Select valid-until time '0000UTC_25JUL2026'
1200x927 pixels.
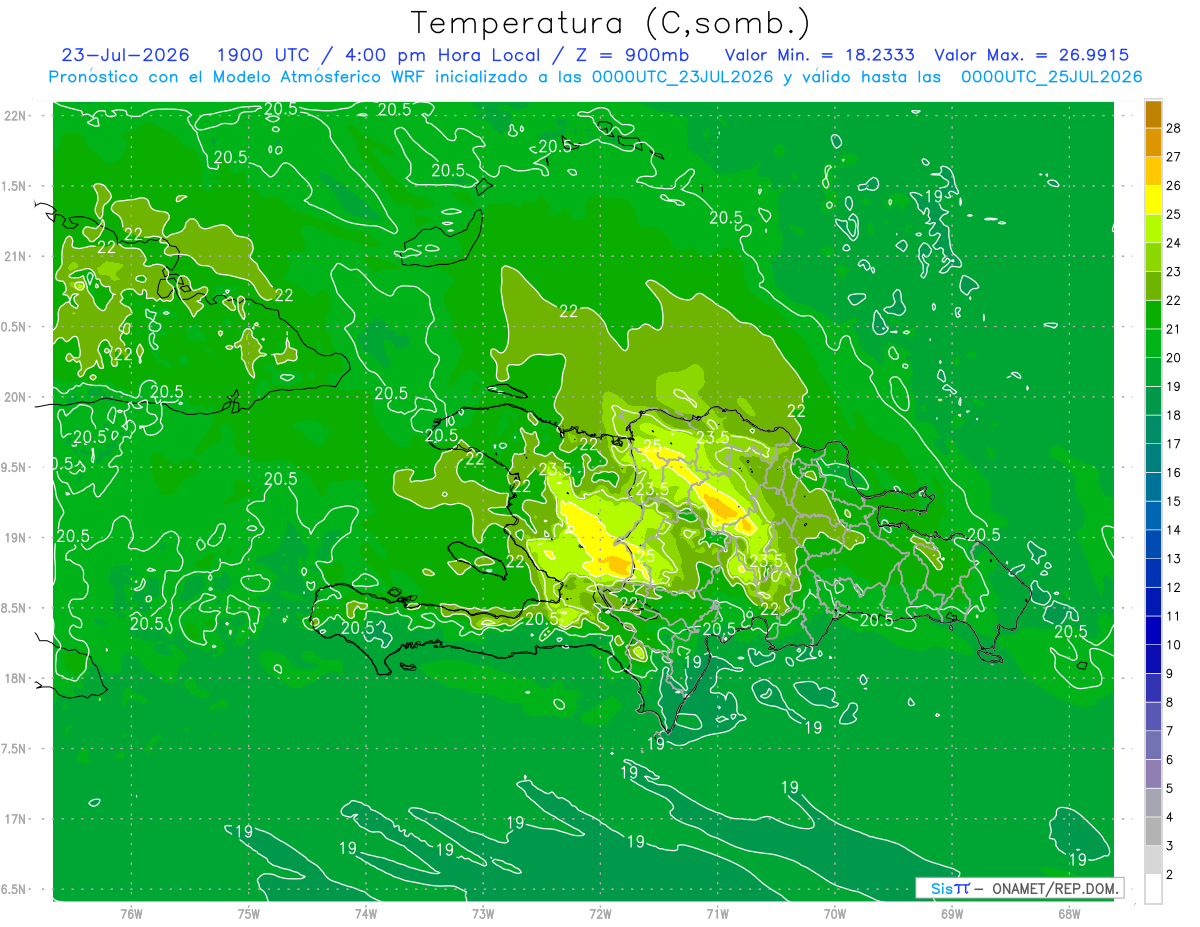(1052, 77)
